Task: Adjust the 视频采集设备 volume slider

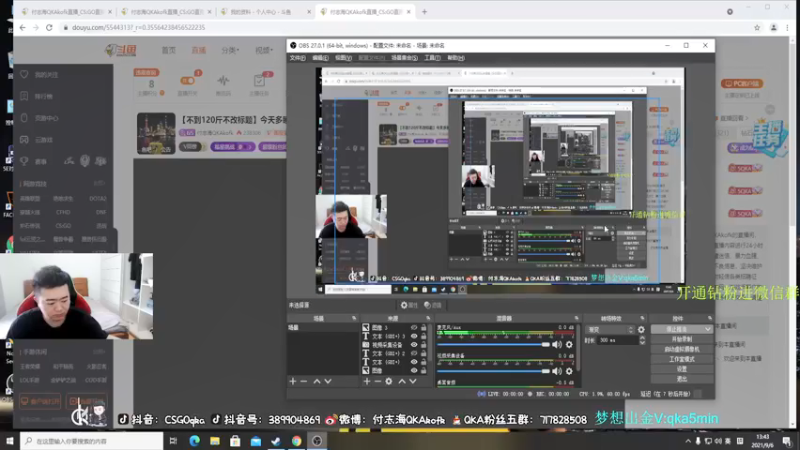Action: click(x=493, y=371)
